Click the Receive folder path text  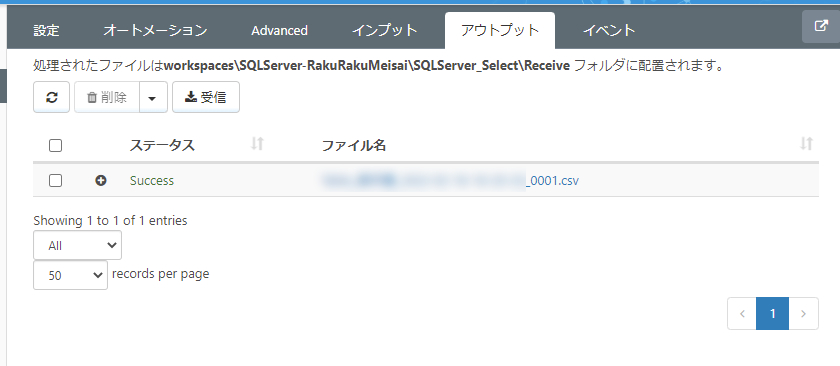click(366, 66)
